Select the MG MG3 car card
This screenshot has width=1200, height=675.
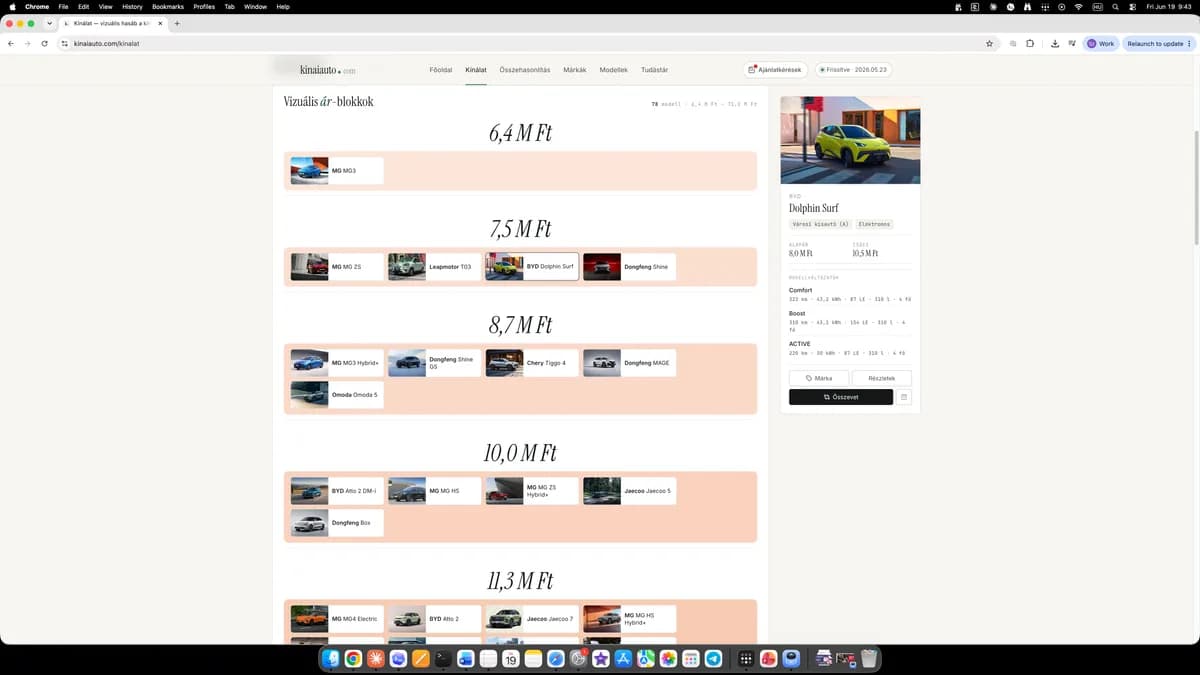pyautogui.click(x=336, y=171)
